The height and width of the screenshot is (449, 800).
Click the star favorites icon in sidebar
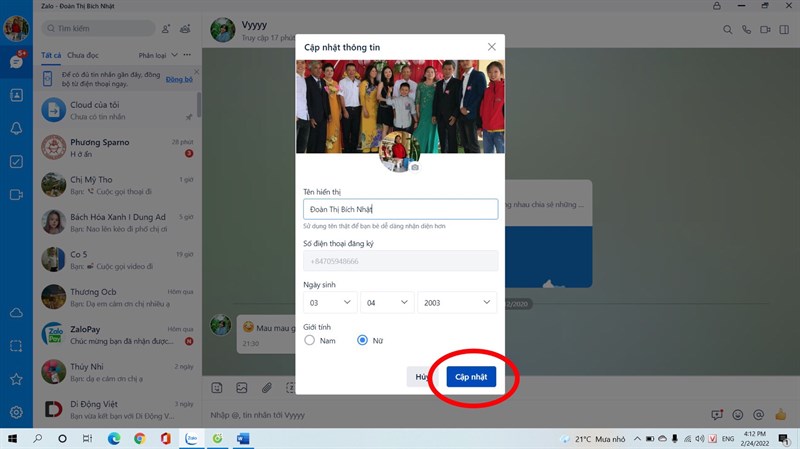16,379
